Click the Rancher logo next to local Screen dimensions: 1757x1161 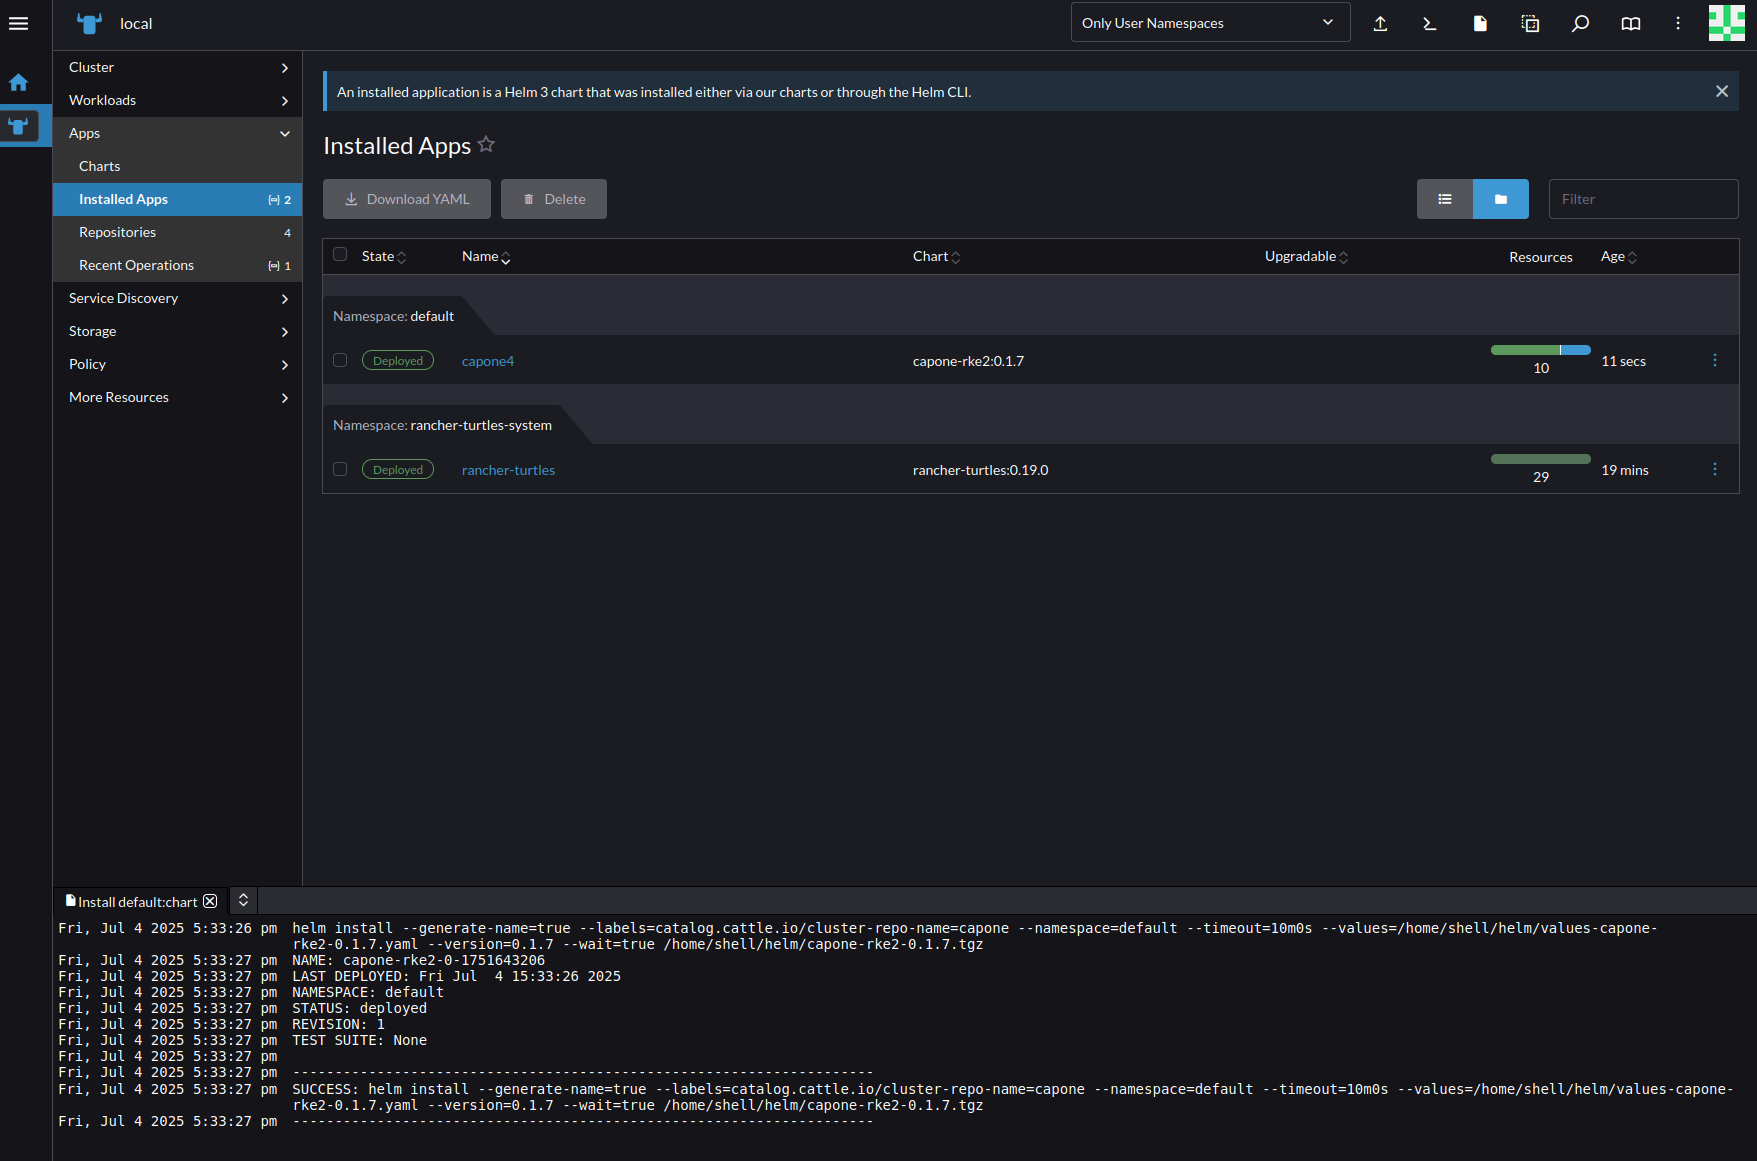pos(90,23)
